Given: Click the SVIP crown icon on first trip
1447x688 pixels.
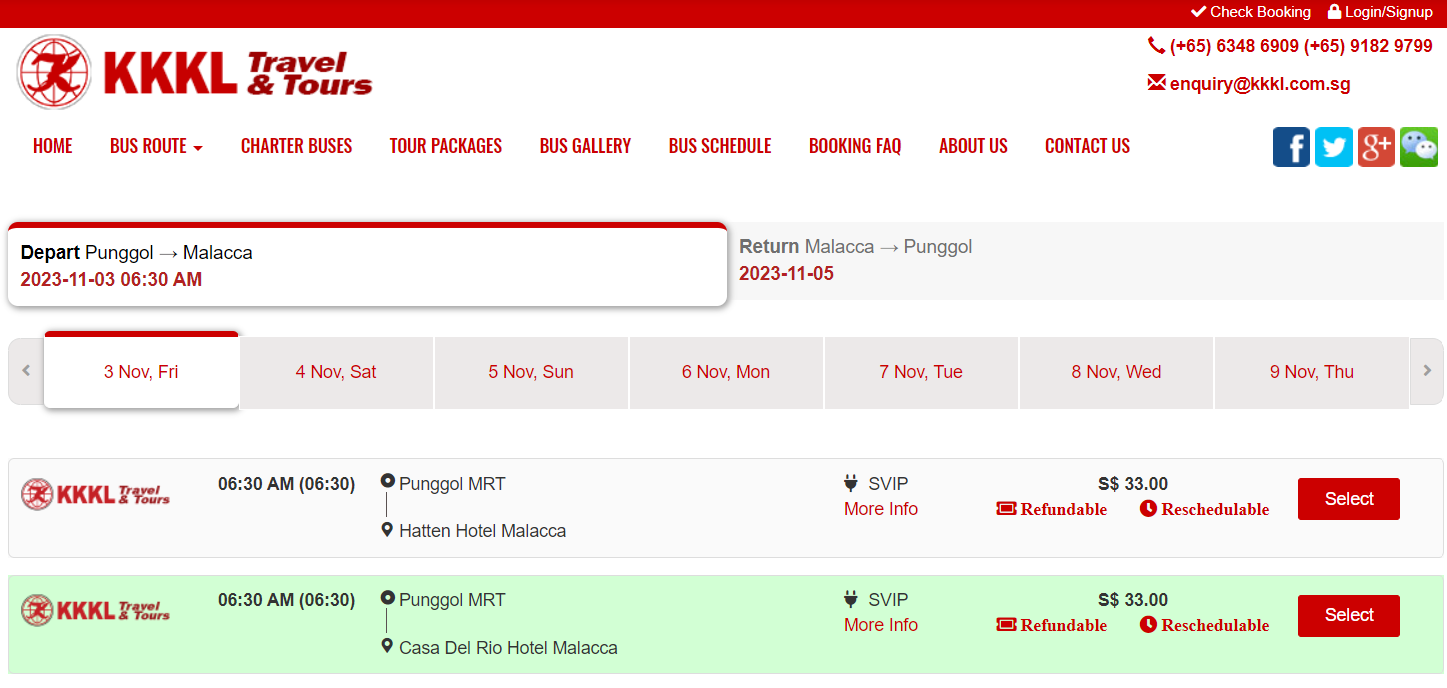Looking at the screenshot, I should pyautogui.click(x=849, y=483).
